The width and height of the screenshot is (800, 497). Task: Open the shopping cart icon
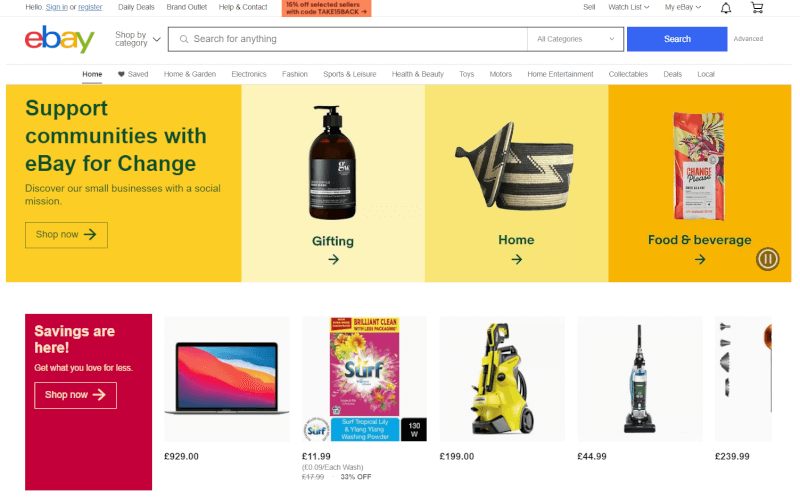point(757,8)
